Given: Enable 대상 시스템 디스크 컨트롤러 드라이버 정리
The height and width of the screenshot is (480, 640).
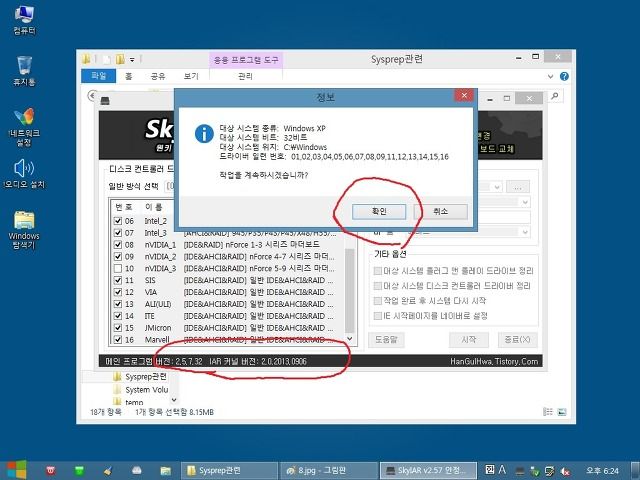Looking at the screenshot, I should click(378, 286).
